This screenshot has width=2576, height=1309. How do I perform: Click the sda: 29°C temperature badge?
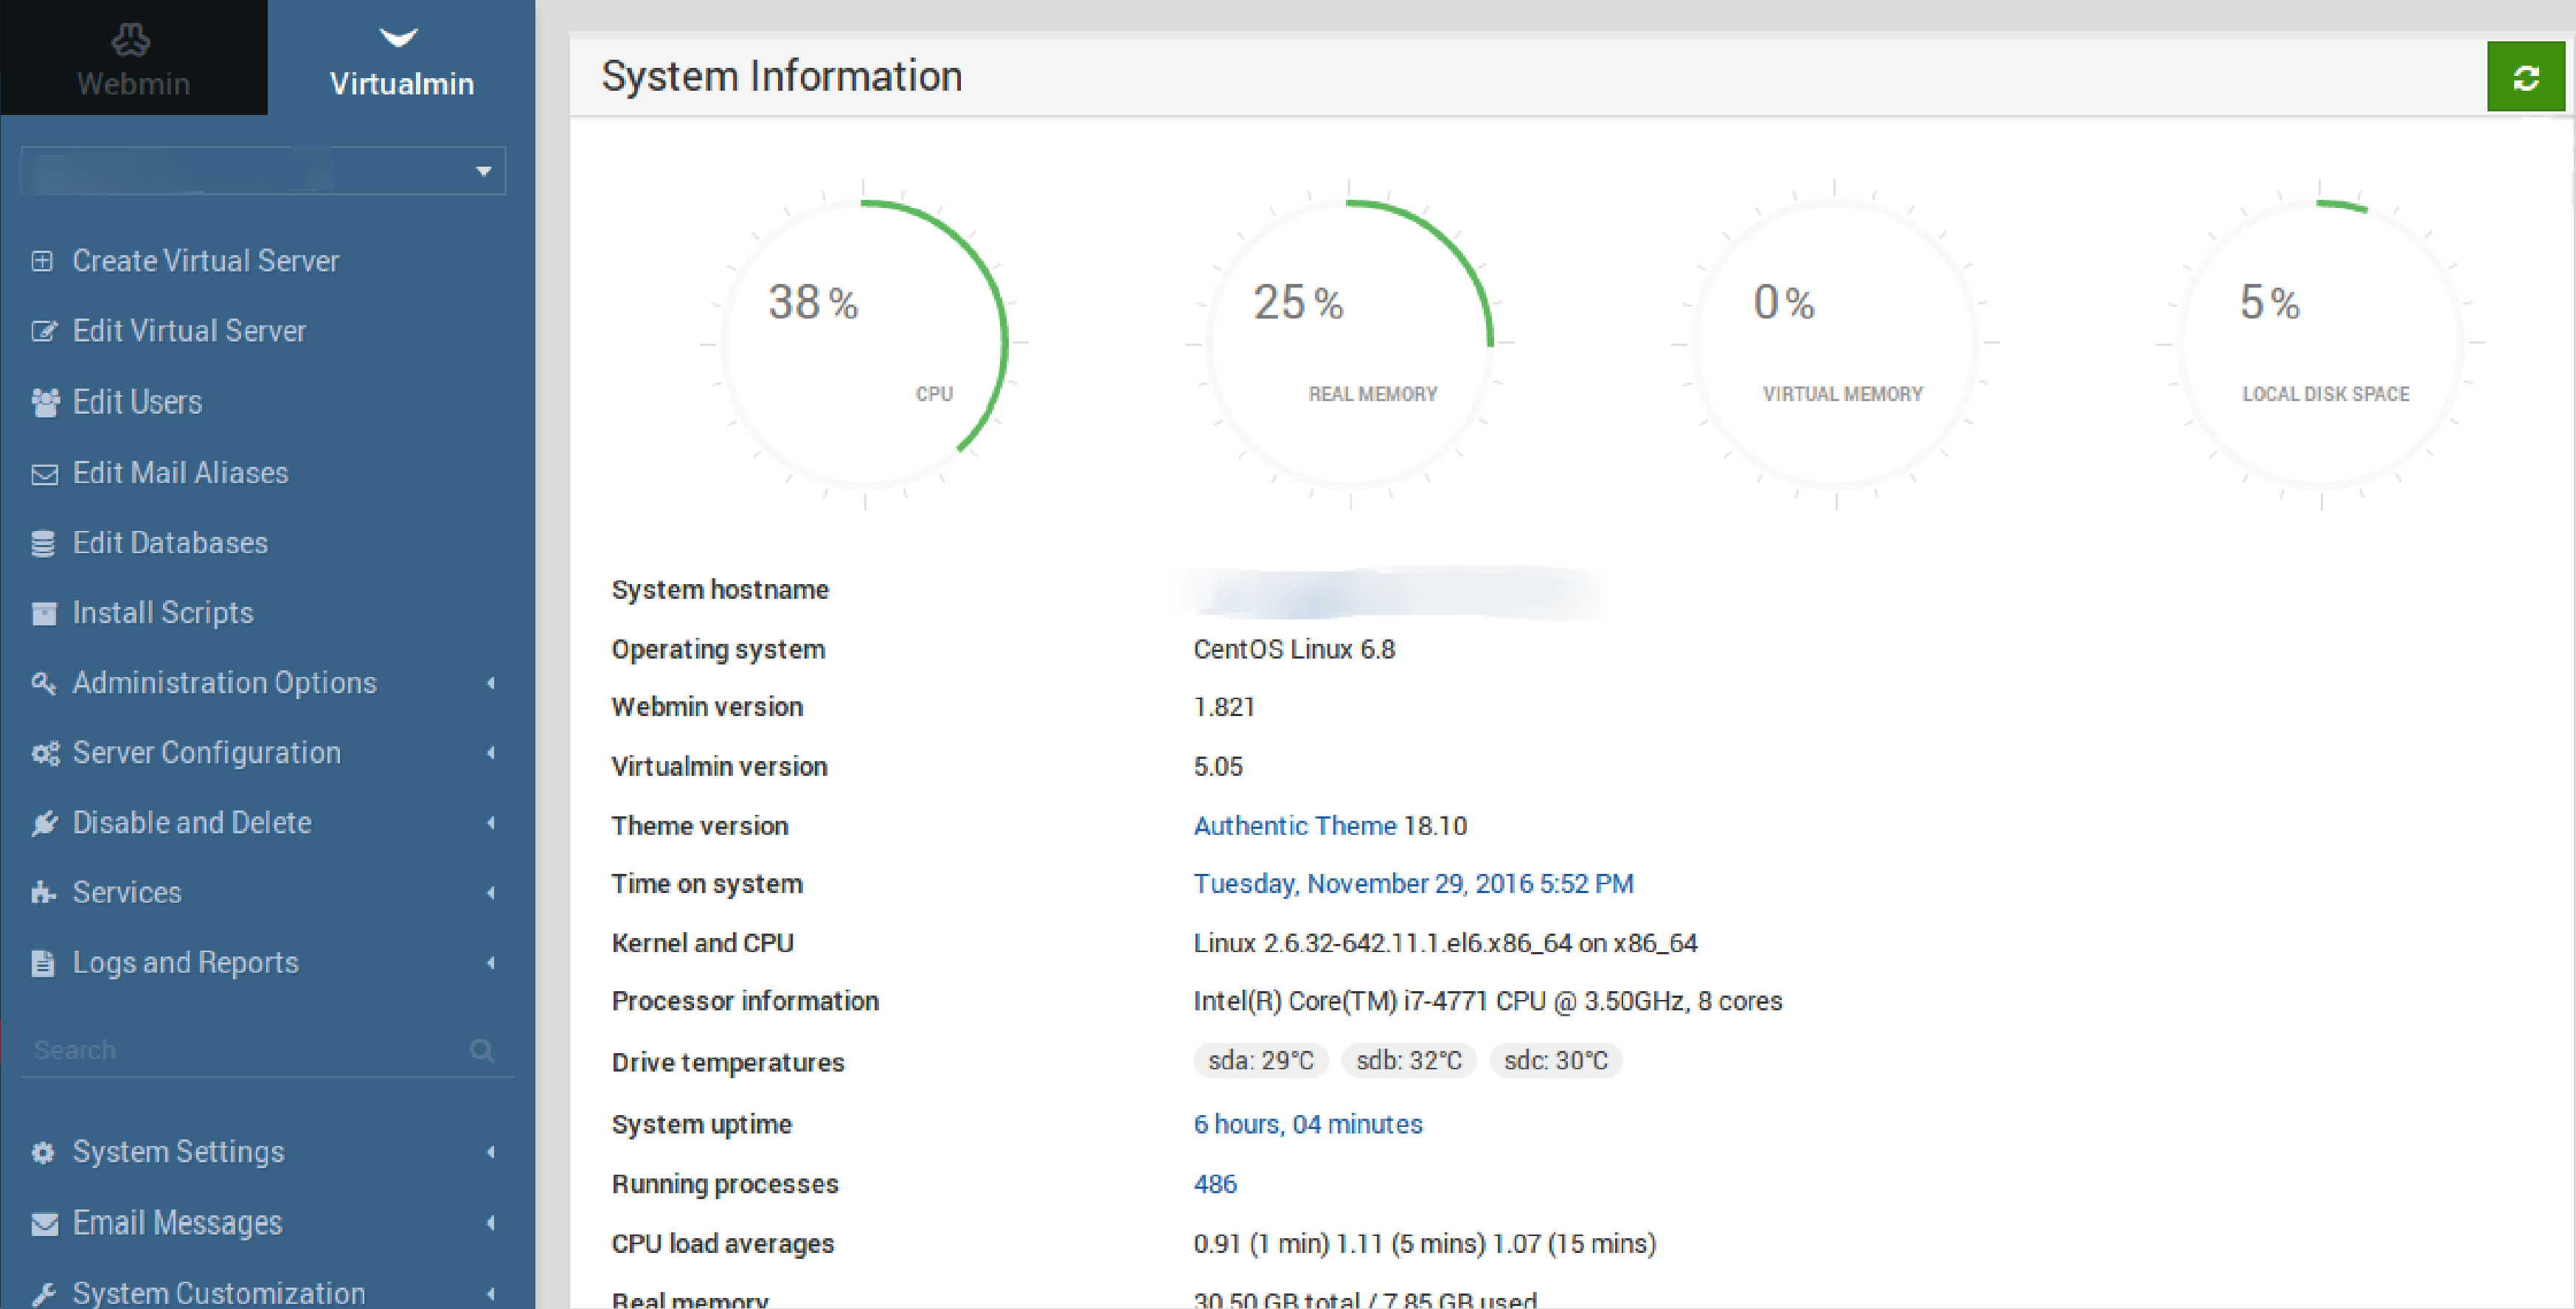click(1260, 1061)
